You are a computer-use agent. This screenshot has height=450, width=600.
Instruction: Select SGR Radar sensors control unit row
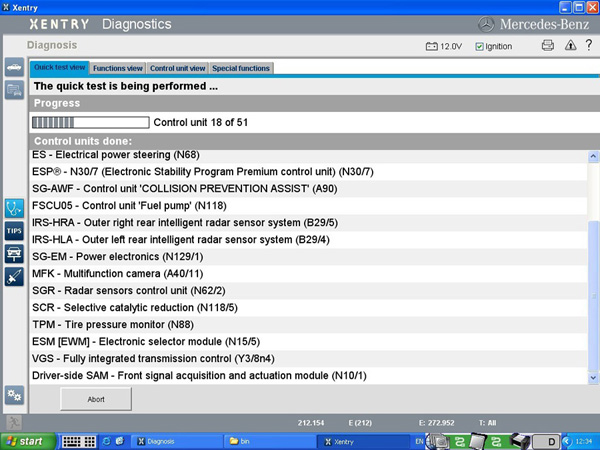[308, 290]
